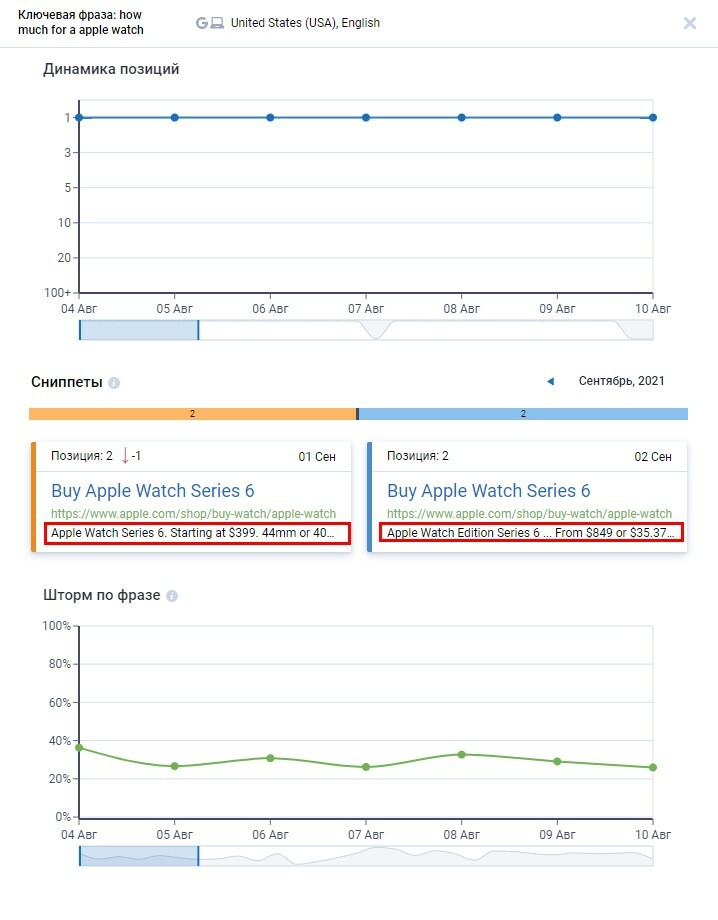The height and width of the screenshot is (920, 718).
Task: Go to previous month with left arrow
Action: pos(550,381)
